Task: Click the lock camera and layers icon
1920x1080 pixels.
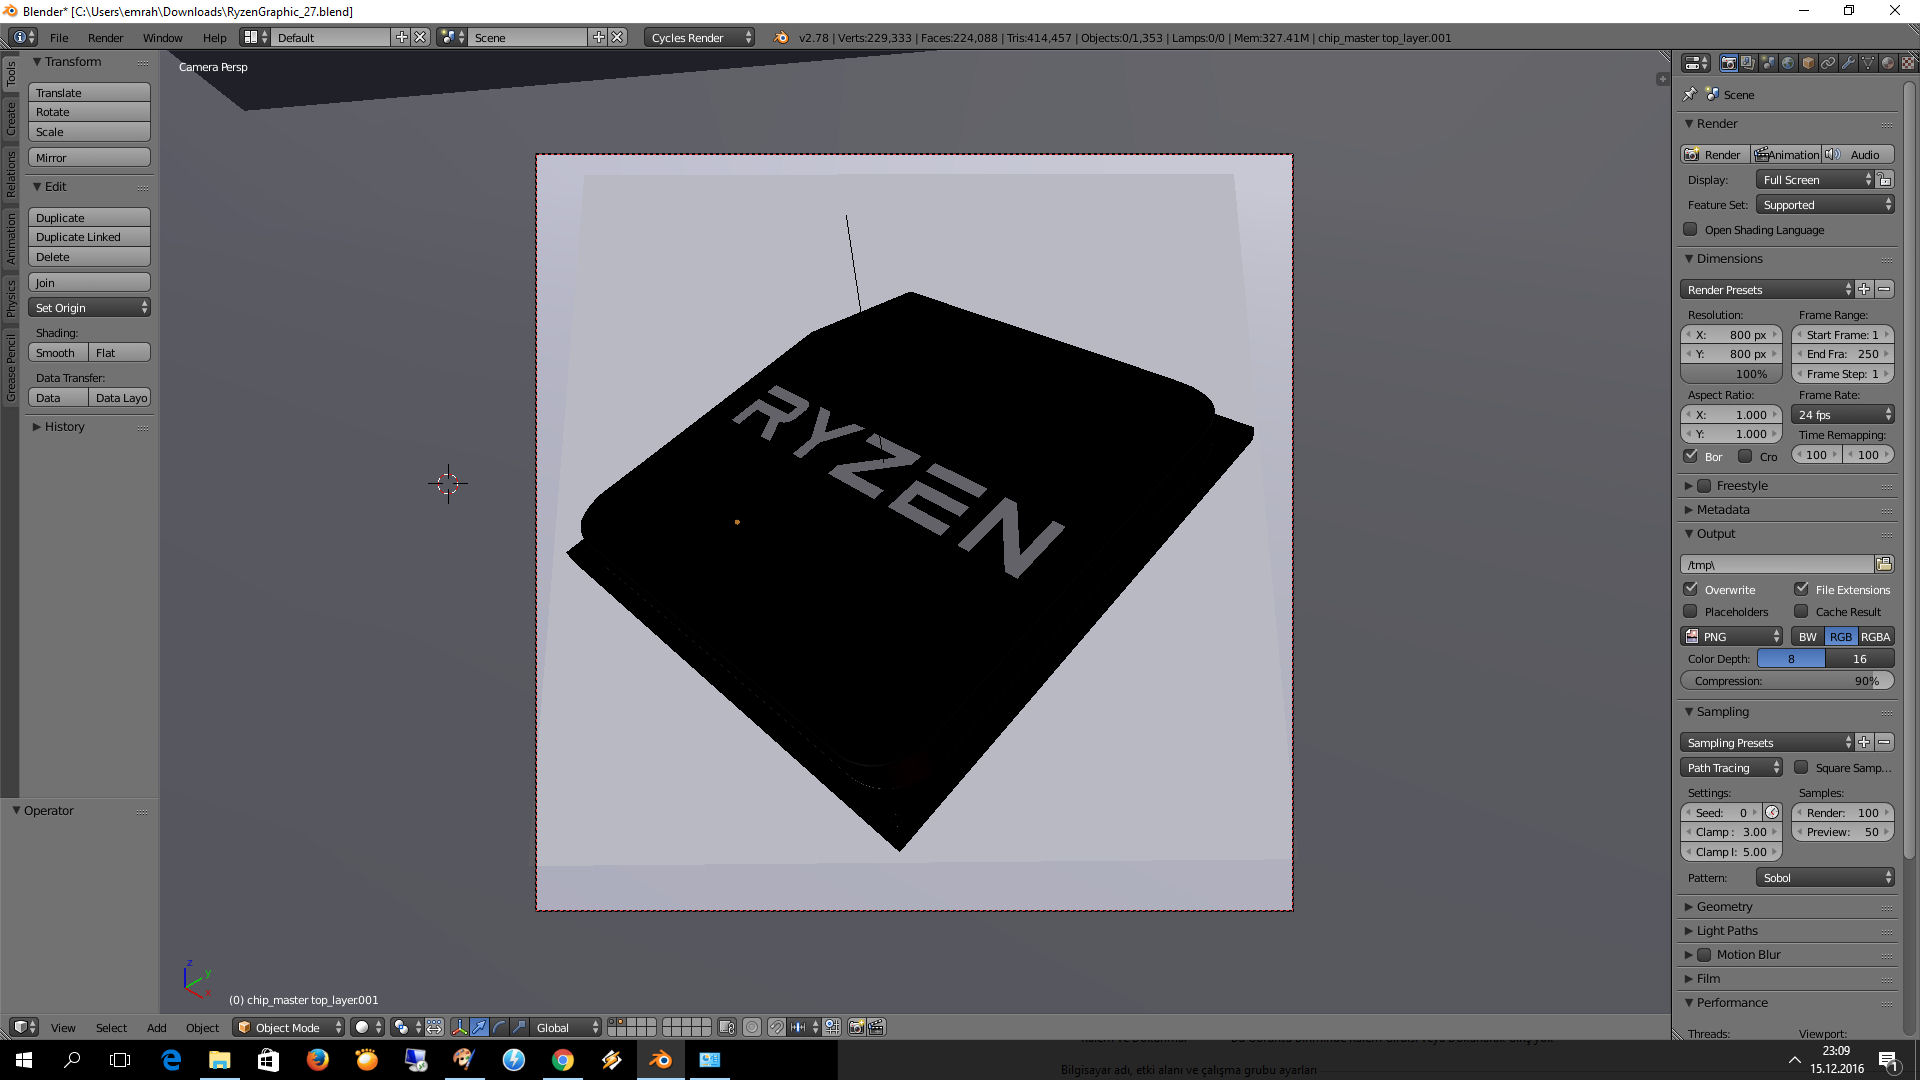Action: pos(727,1027)
